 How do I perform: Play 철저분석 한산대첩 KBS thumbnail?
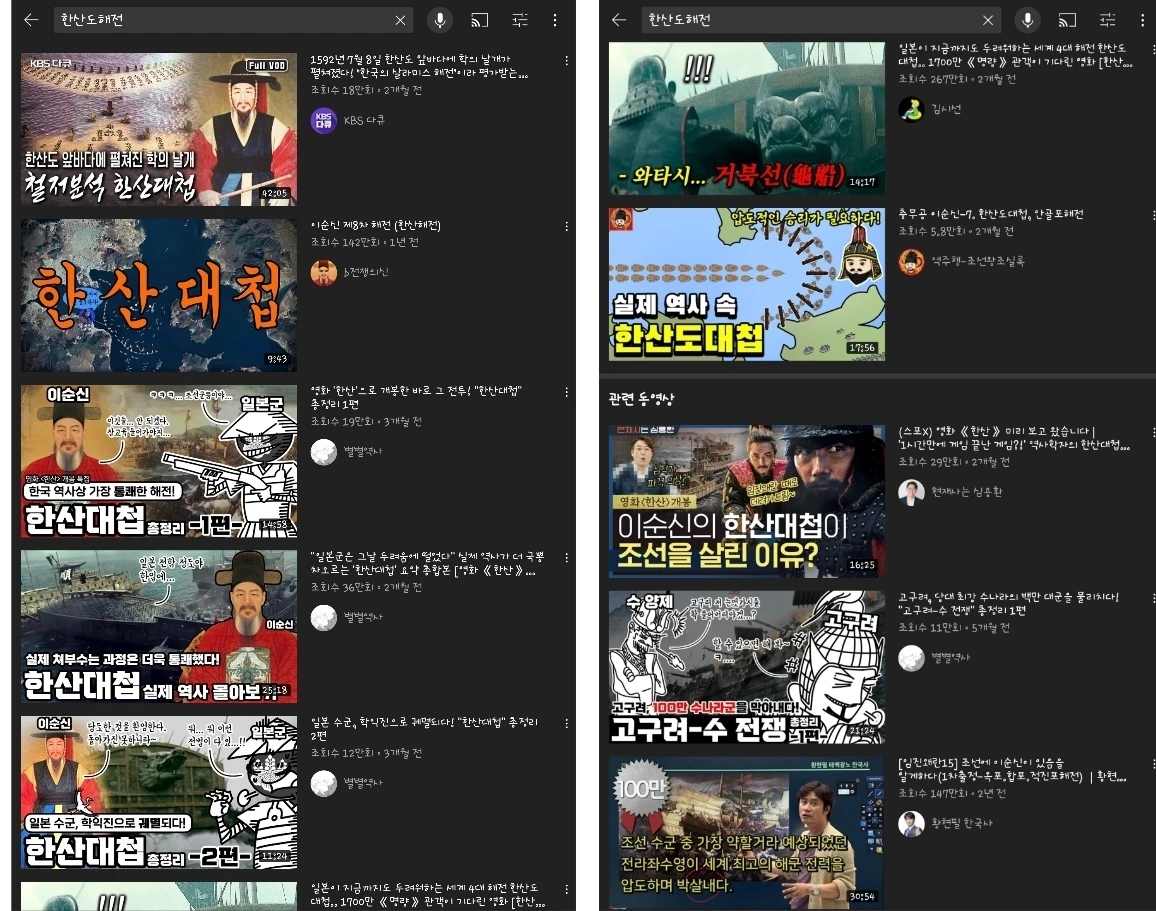coord(159,129)
